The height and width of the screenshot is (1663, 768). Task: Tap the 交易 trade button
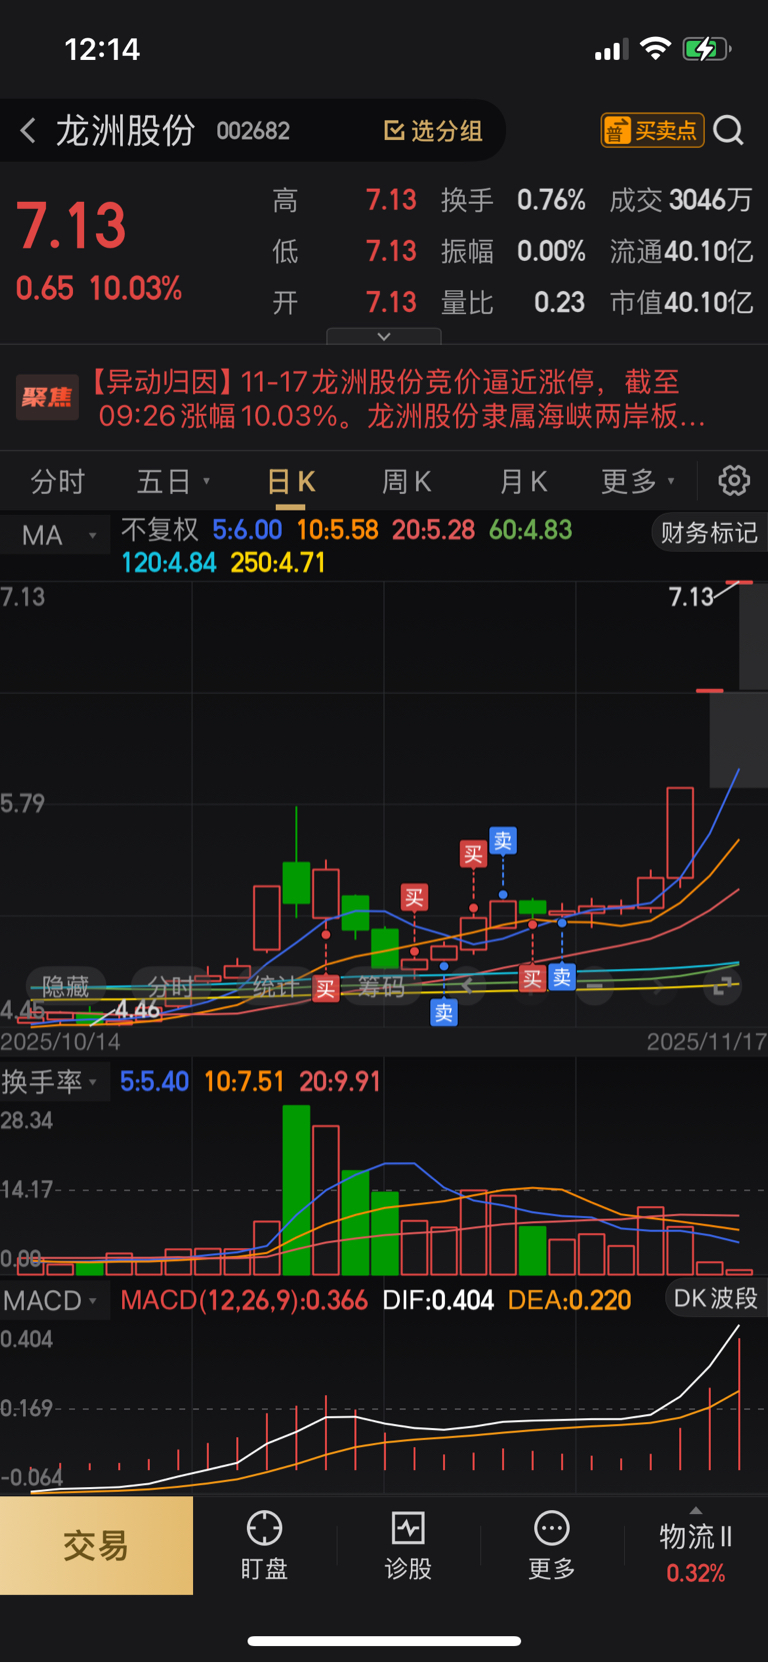pos(96,1546)
